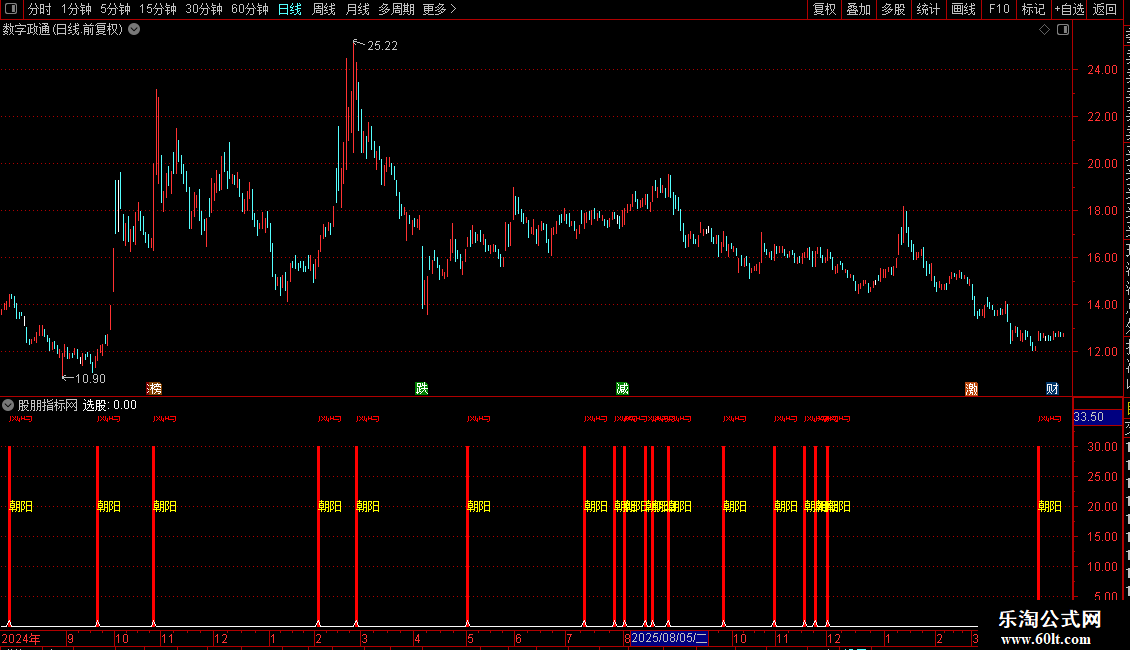Screen dimensions: 1130x650
Task: Select the 1分钟 period
Action: click(x=76, y=9)
